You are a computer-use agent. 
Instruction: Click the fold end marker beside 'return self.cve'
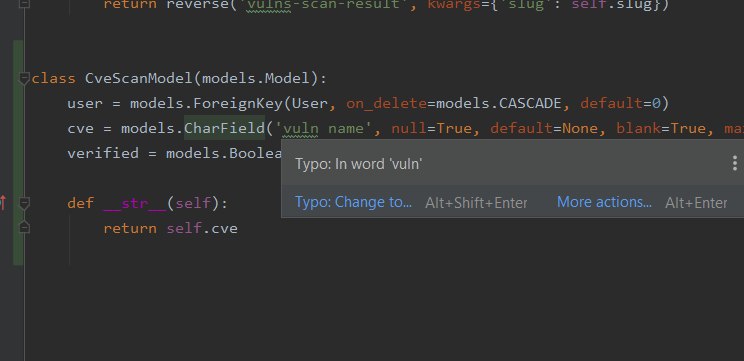pos(24,228)
